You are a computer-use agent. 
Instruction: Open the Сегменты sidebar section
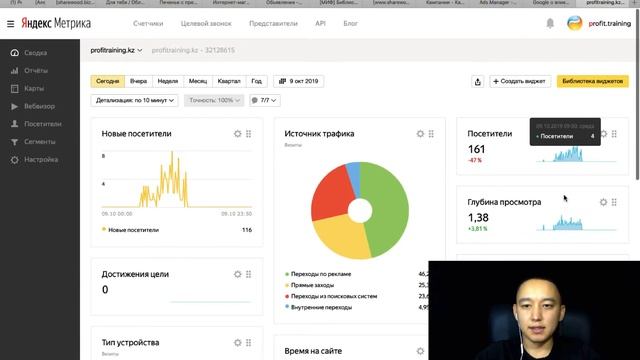coord(40,142)
